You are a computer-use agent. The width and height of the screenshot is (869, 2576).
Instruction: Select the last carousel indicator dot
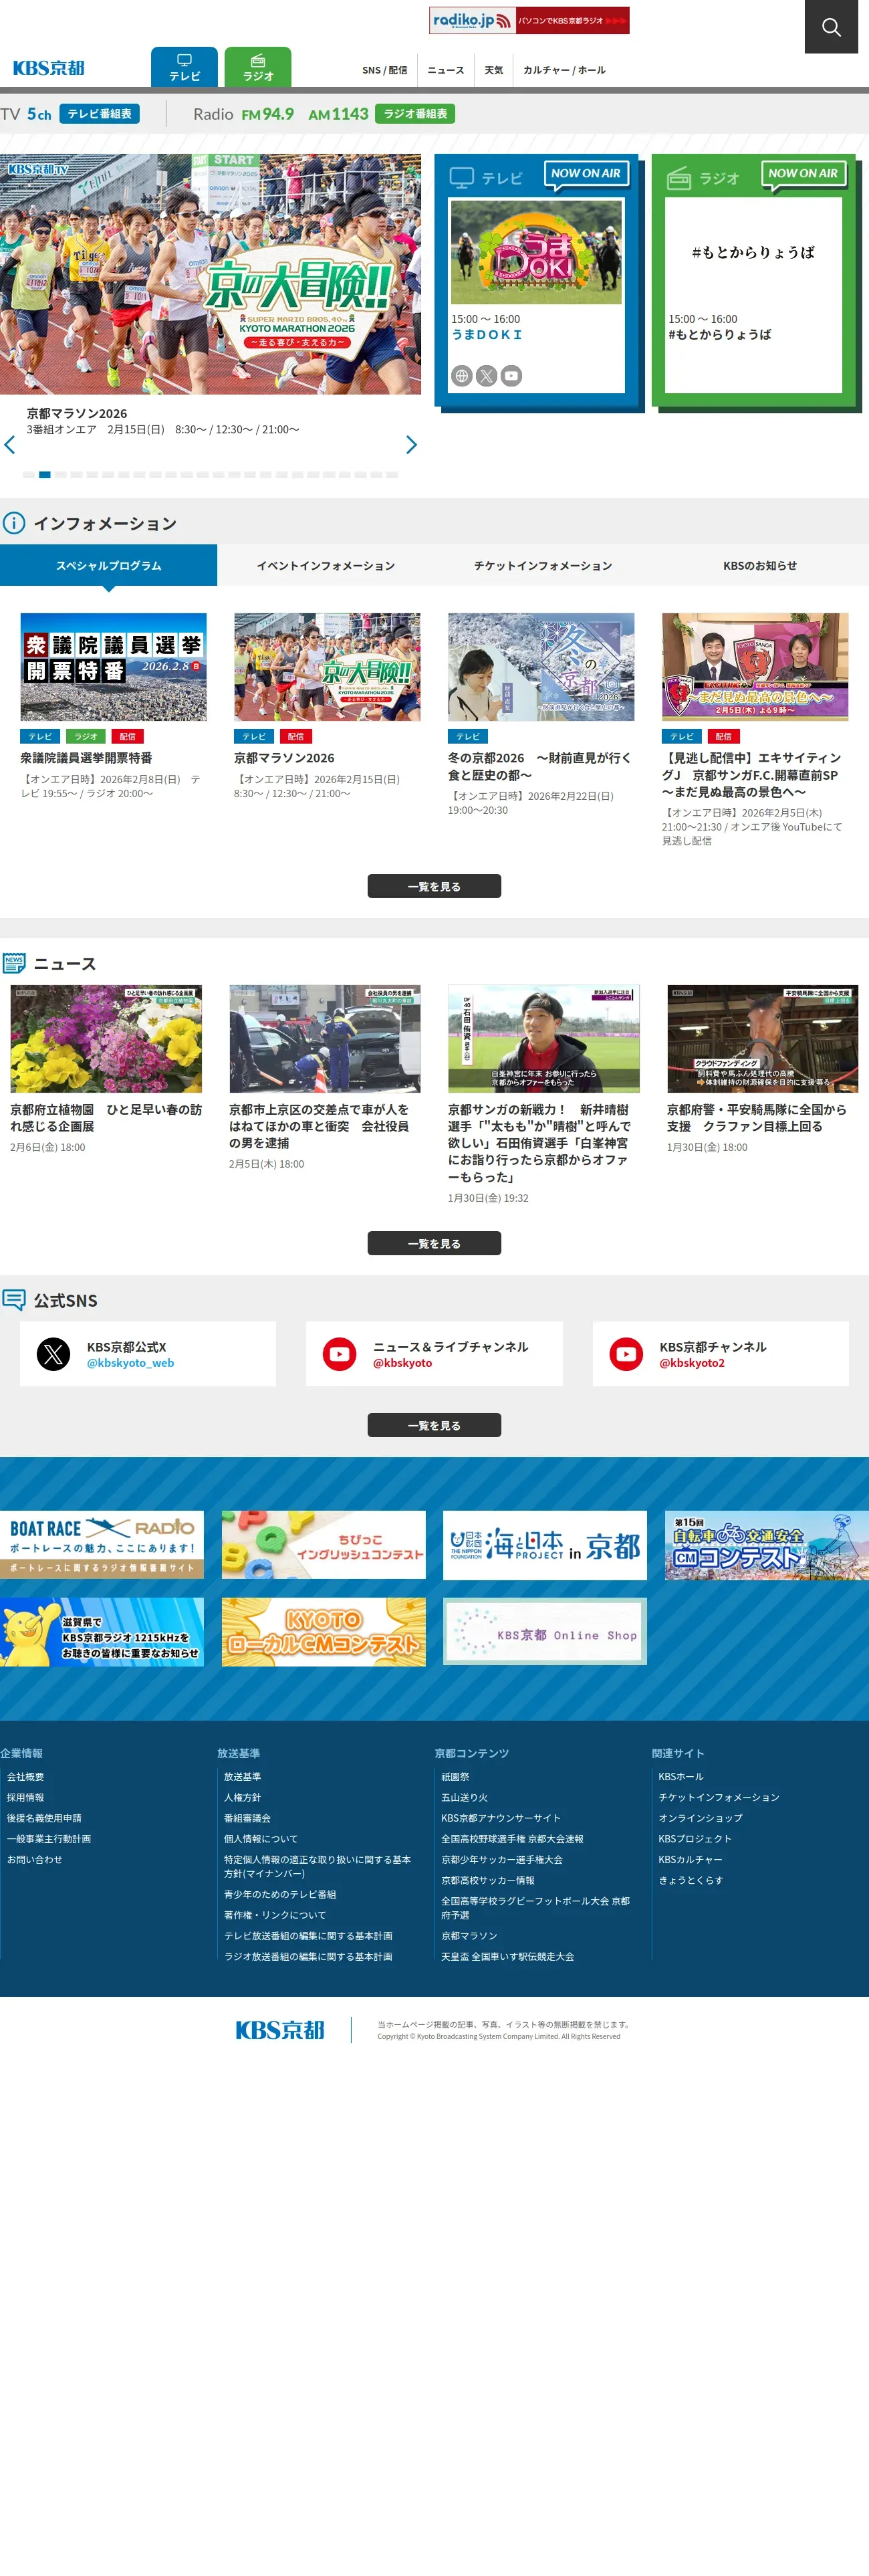click(x=392, y=475)
